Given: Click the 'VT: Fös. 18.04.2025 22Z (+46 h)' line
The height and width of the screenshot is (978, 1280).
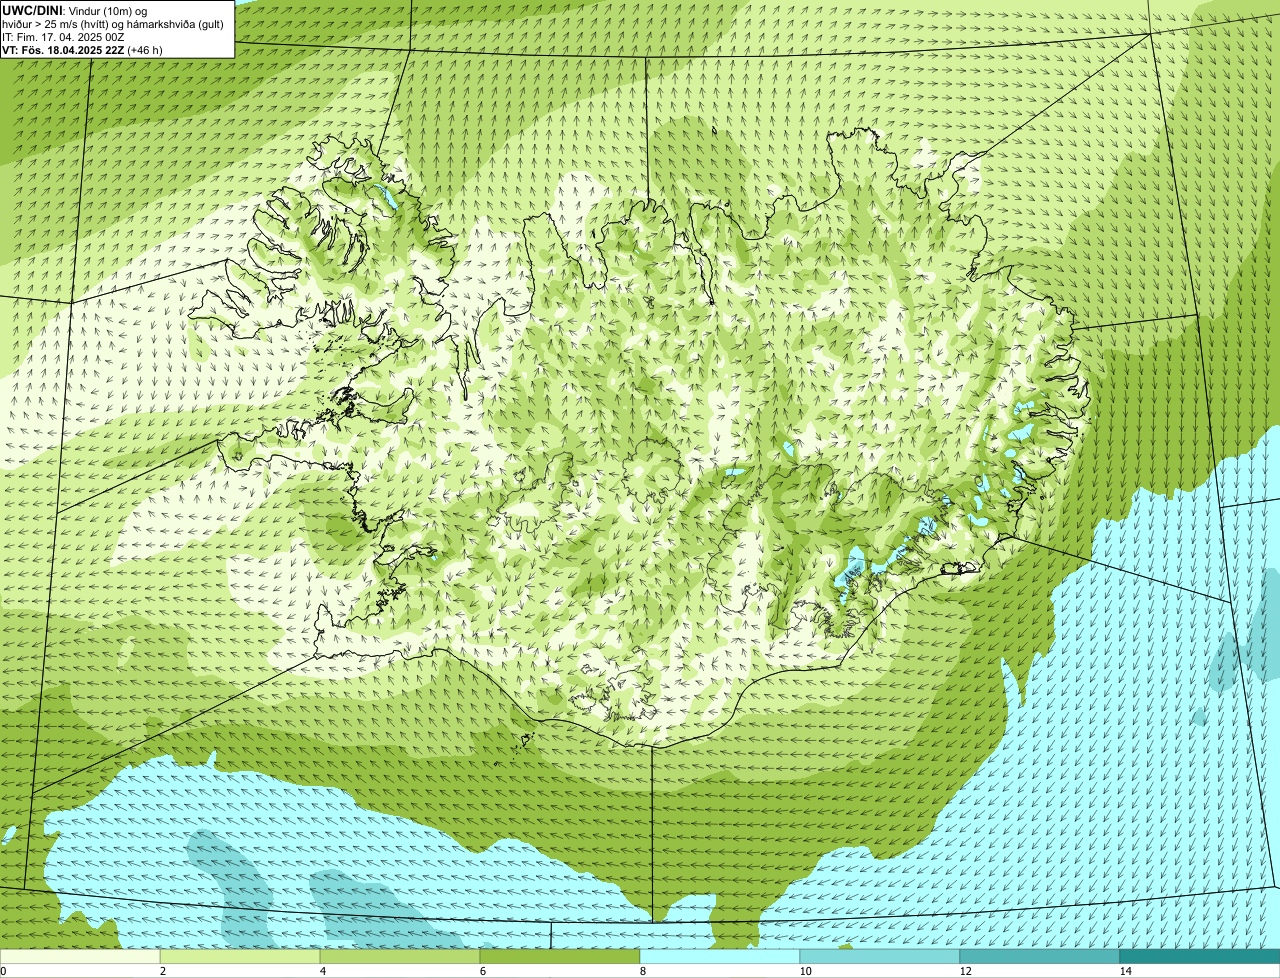Looking at the screenshot, I should click(x=82, y=50).
